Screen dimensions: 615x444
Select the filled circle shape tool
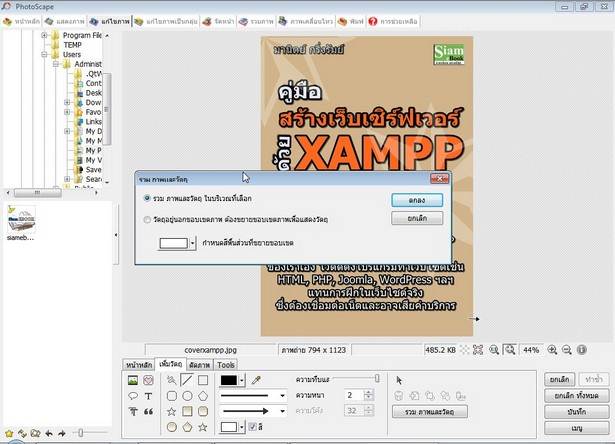pyautogui.click(x=171, y=427)
